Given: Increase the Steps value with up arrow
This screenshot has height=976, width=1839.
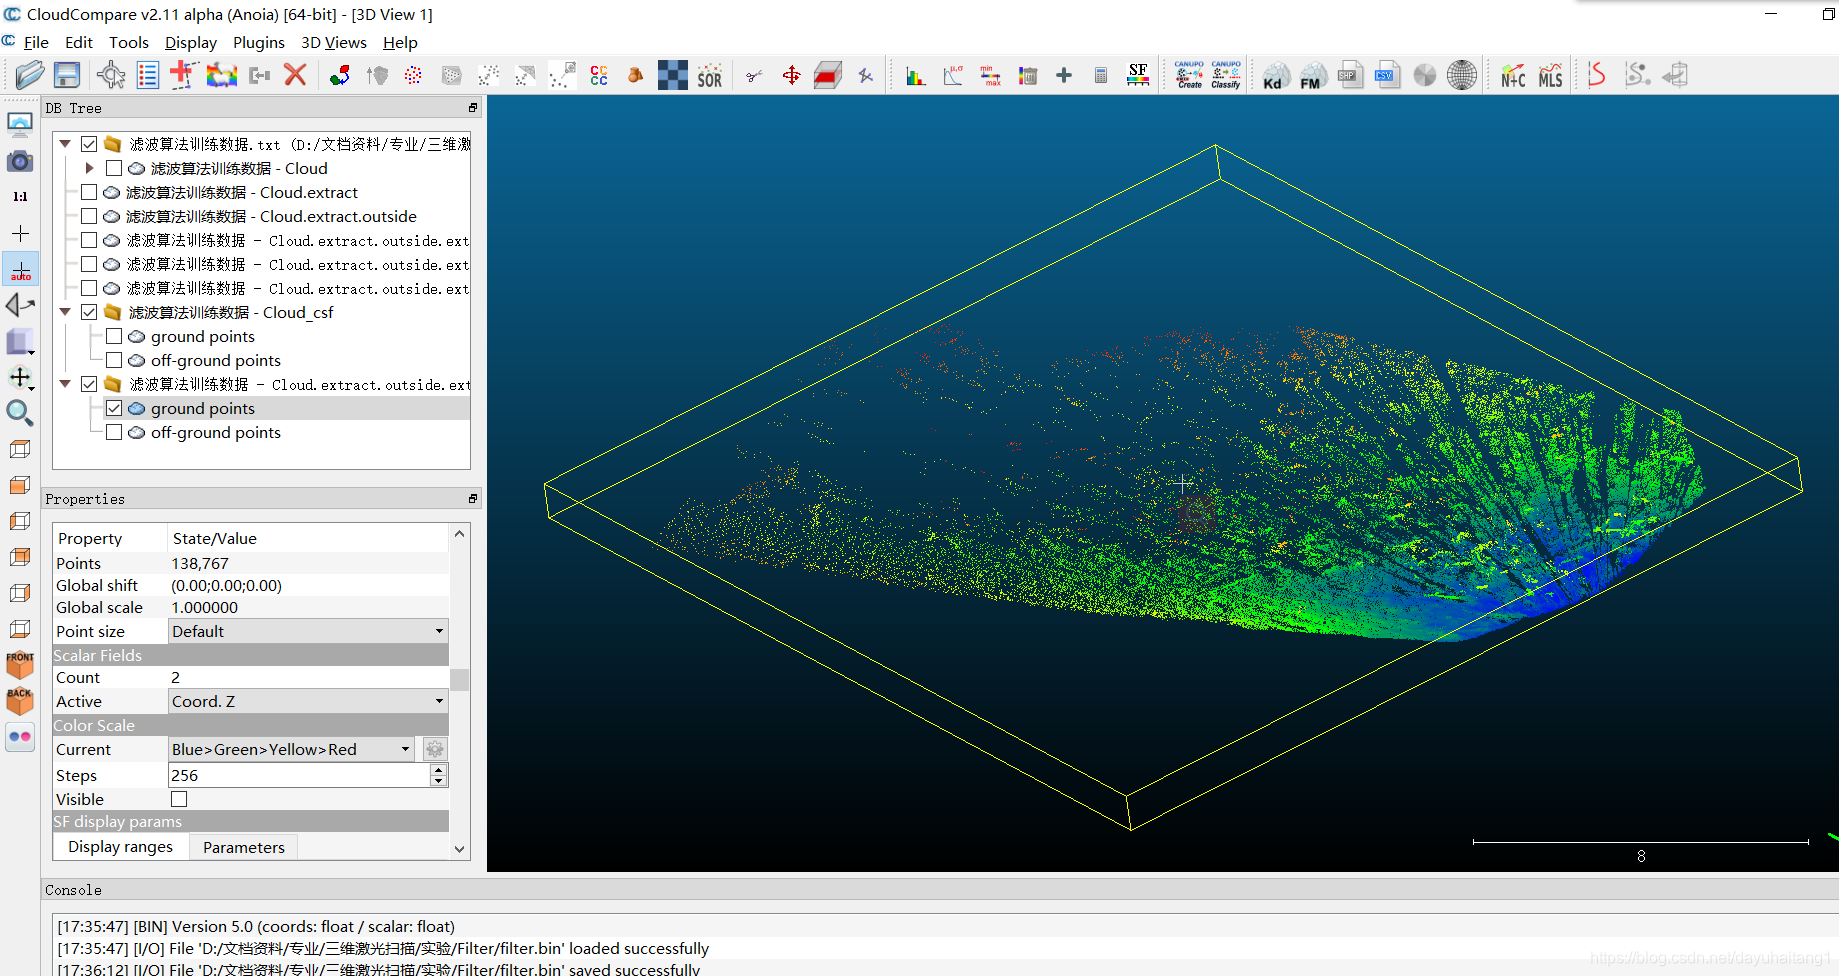Looking at the screenshot, I should click(x=438, y=769).
